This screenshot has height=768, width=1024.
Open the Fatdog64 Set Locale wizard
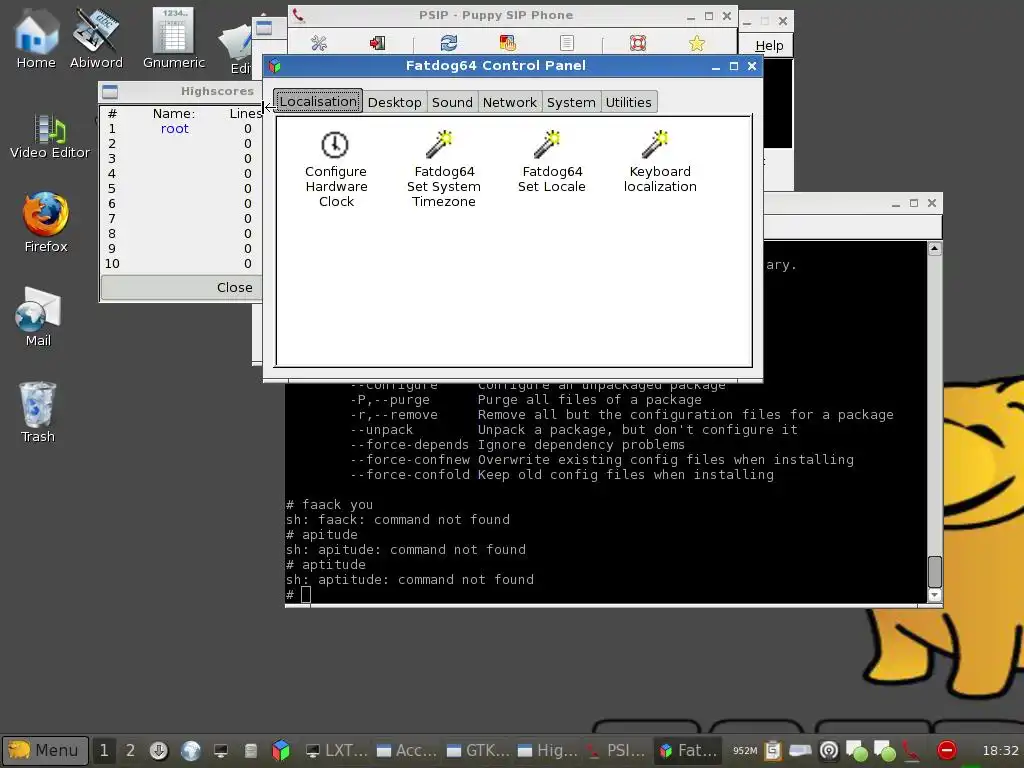(552, 163)
